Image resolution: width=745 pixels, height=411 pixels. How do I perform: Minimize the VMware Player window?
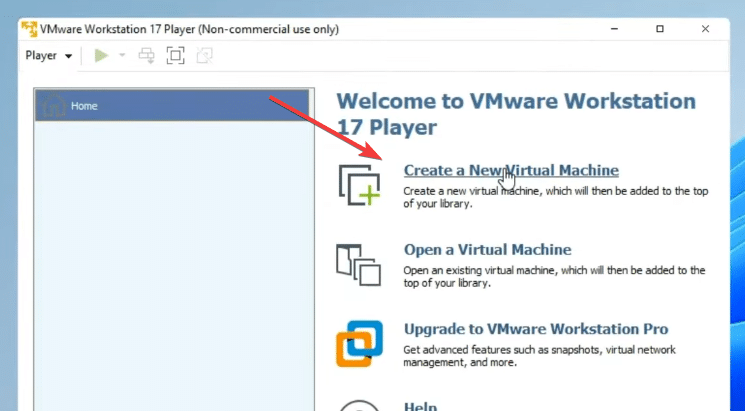(x=614, y=29)
